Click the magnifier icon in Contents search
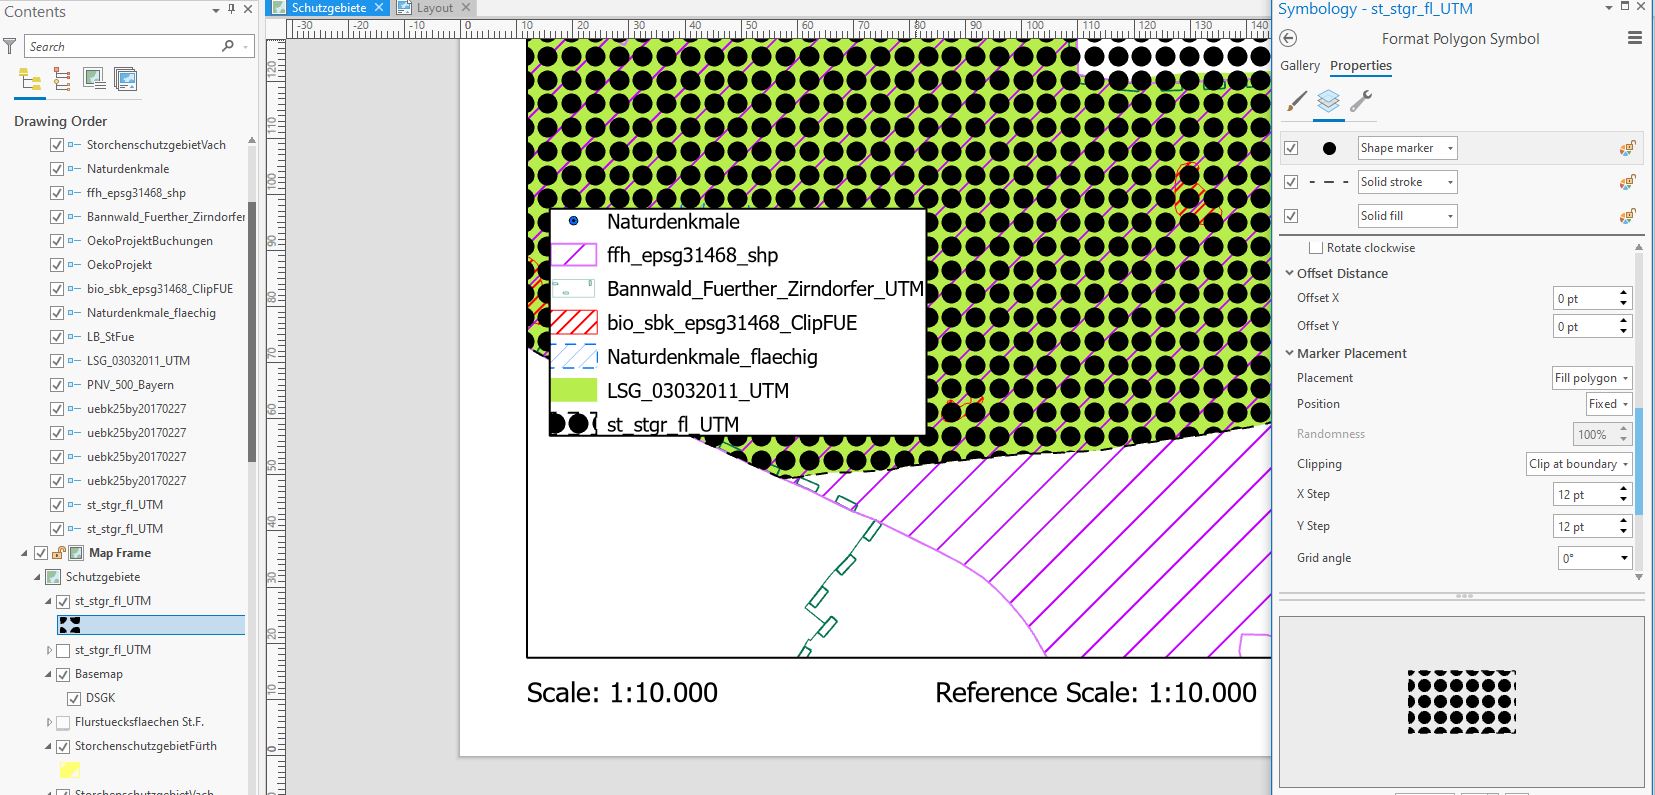 (228, 46)
